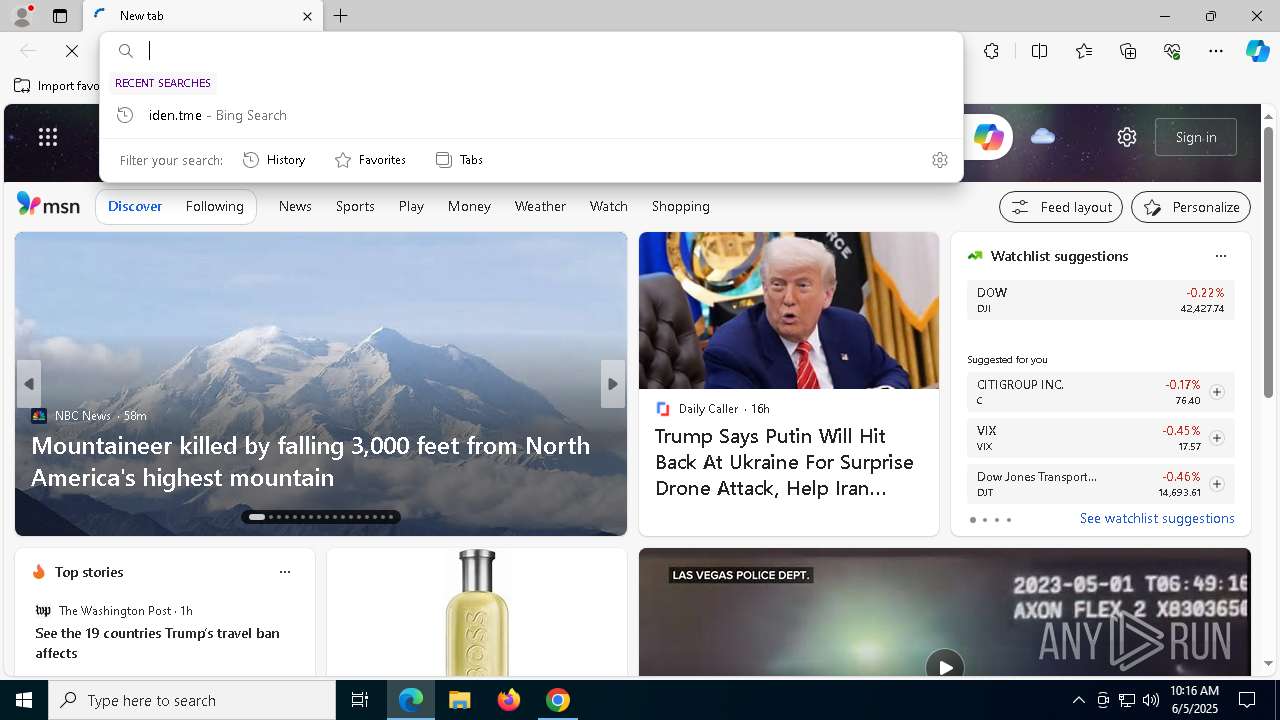The height and width of the screenshot is (720, 1280).
Task: Open the News tab
Action: pos(295,206)
